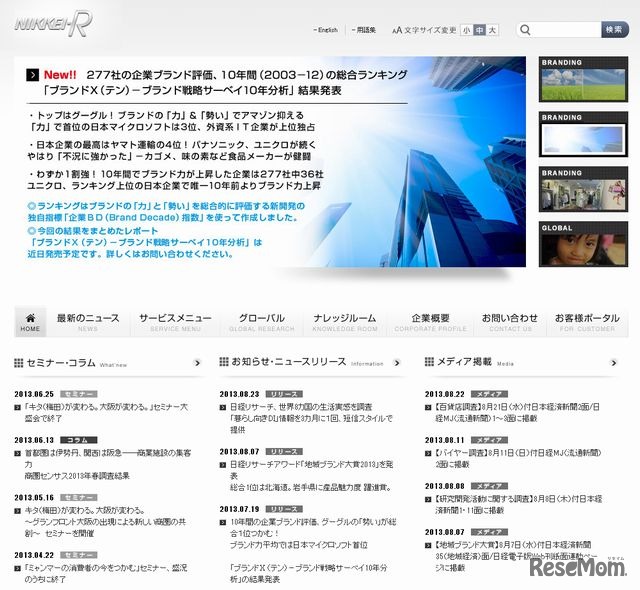This screenshot has height=590, width=640.
Task: Open the メディア掲載 section arrow
Action: pos(613,363)
